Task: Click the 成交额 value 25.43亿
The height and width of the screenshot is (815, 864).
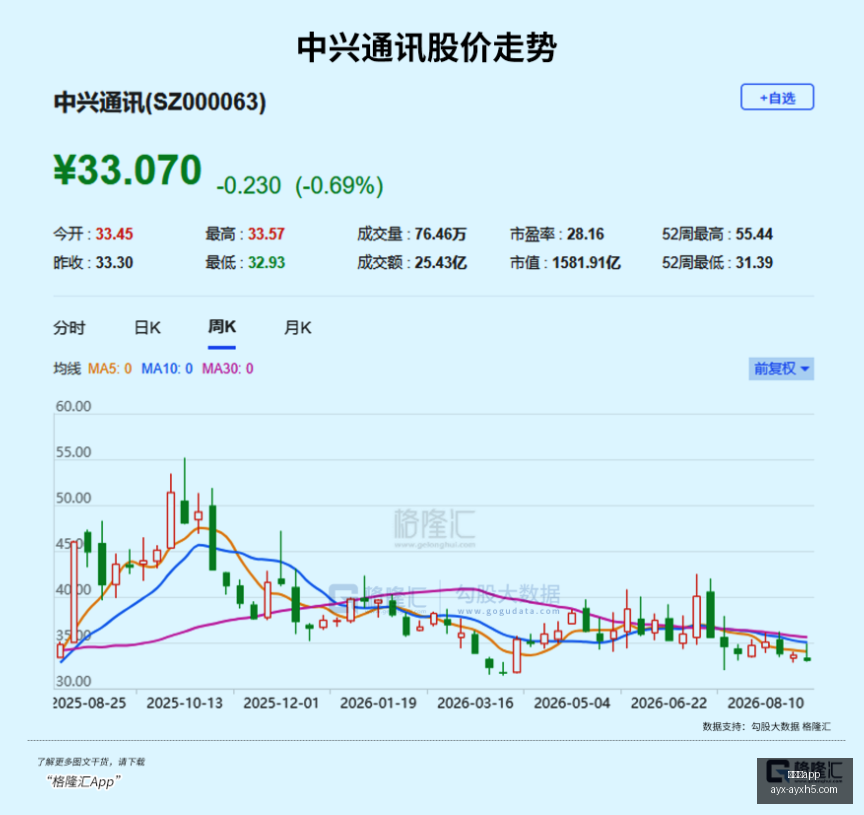Action: pos(440,263)
